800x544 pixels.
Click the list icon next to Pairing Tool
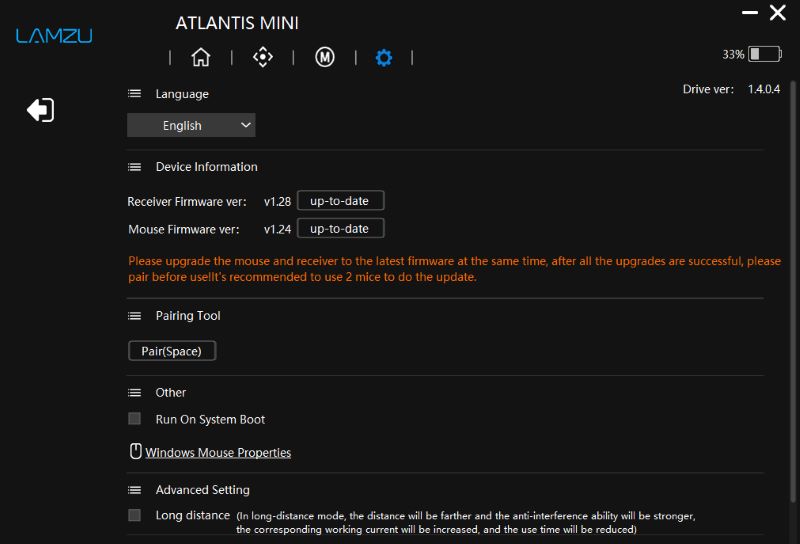click(135, 316)
